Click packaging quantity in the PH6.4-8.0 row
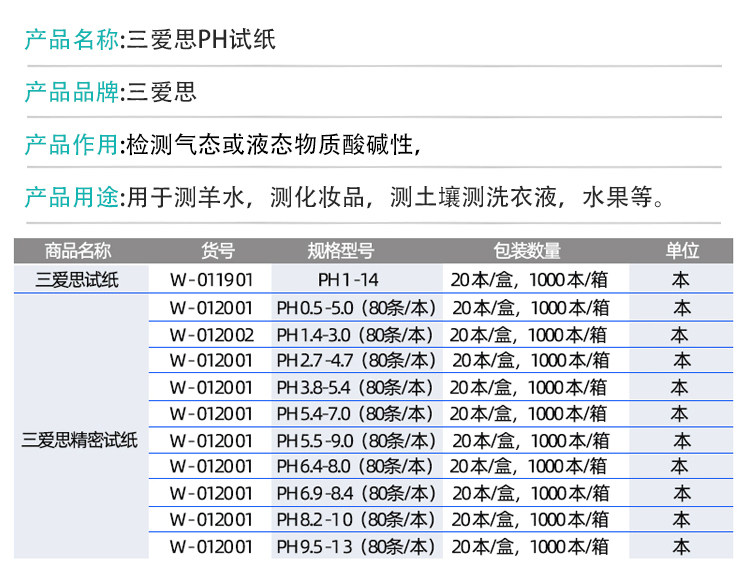 [x=528, y=466]
